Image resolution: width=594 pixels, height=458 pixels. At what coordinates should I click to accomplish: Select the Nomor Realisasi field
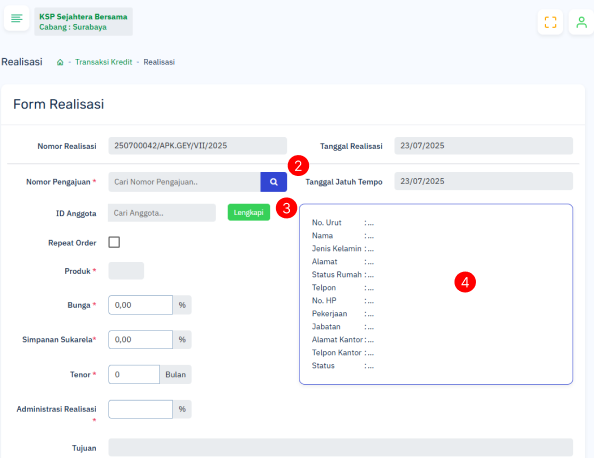click(197, 146)
